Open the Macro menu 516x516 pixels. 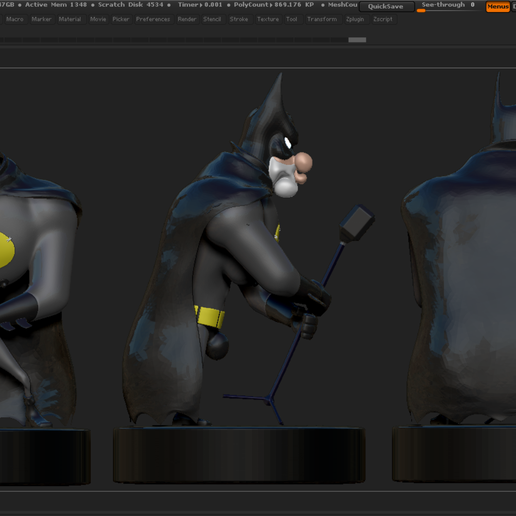[15, 19]
